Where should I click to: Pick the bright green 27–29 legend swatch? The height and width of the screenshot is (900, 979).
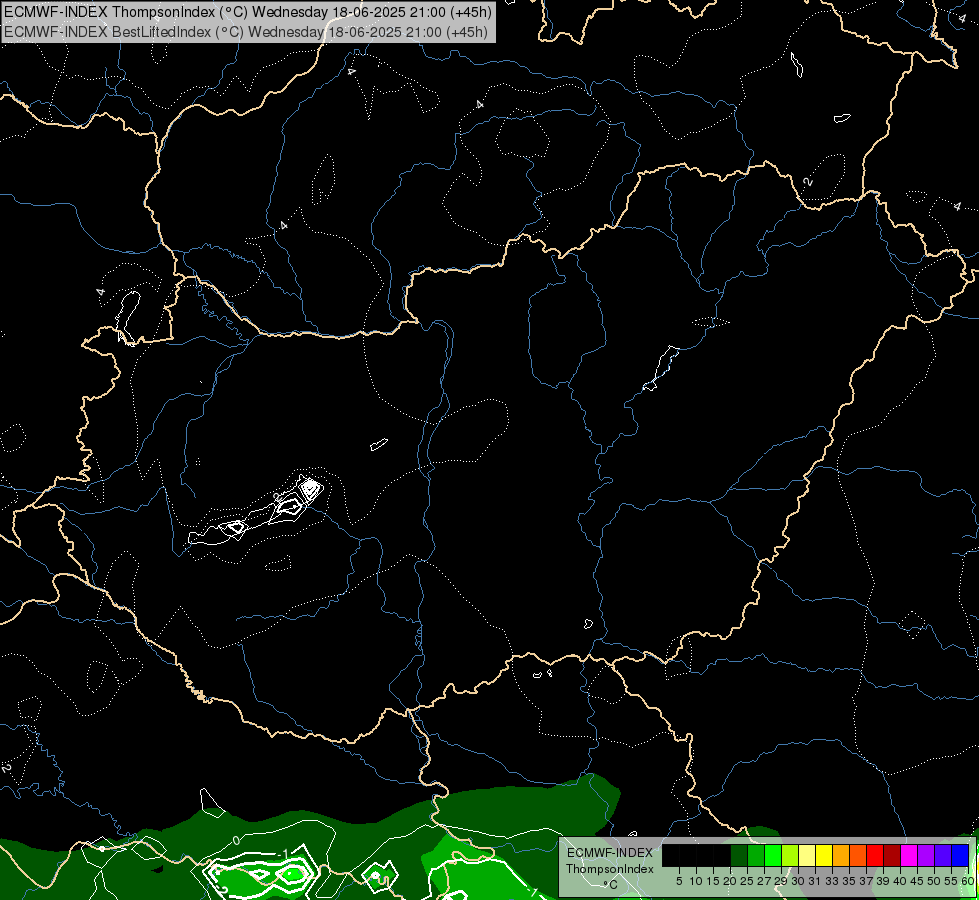tap(773, 855)
